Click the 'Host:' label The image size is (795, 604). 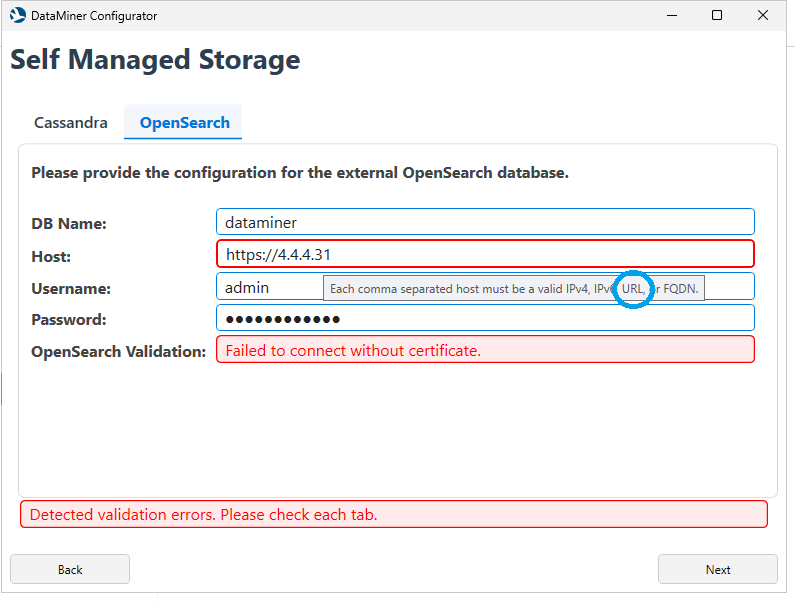coord(51,257)
